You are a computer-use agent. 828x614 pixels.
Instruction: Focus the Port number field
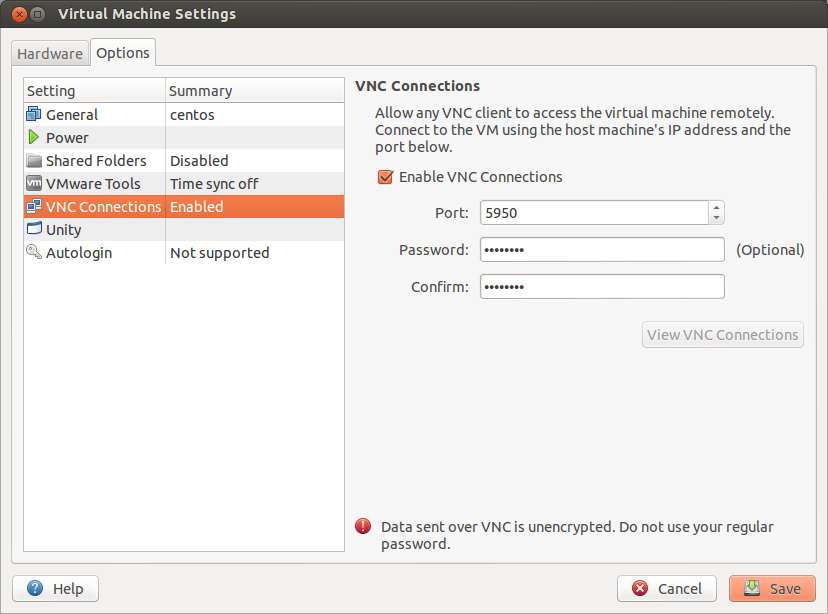coord(594,213)
